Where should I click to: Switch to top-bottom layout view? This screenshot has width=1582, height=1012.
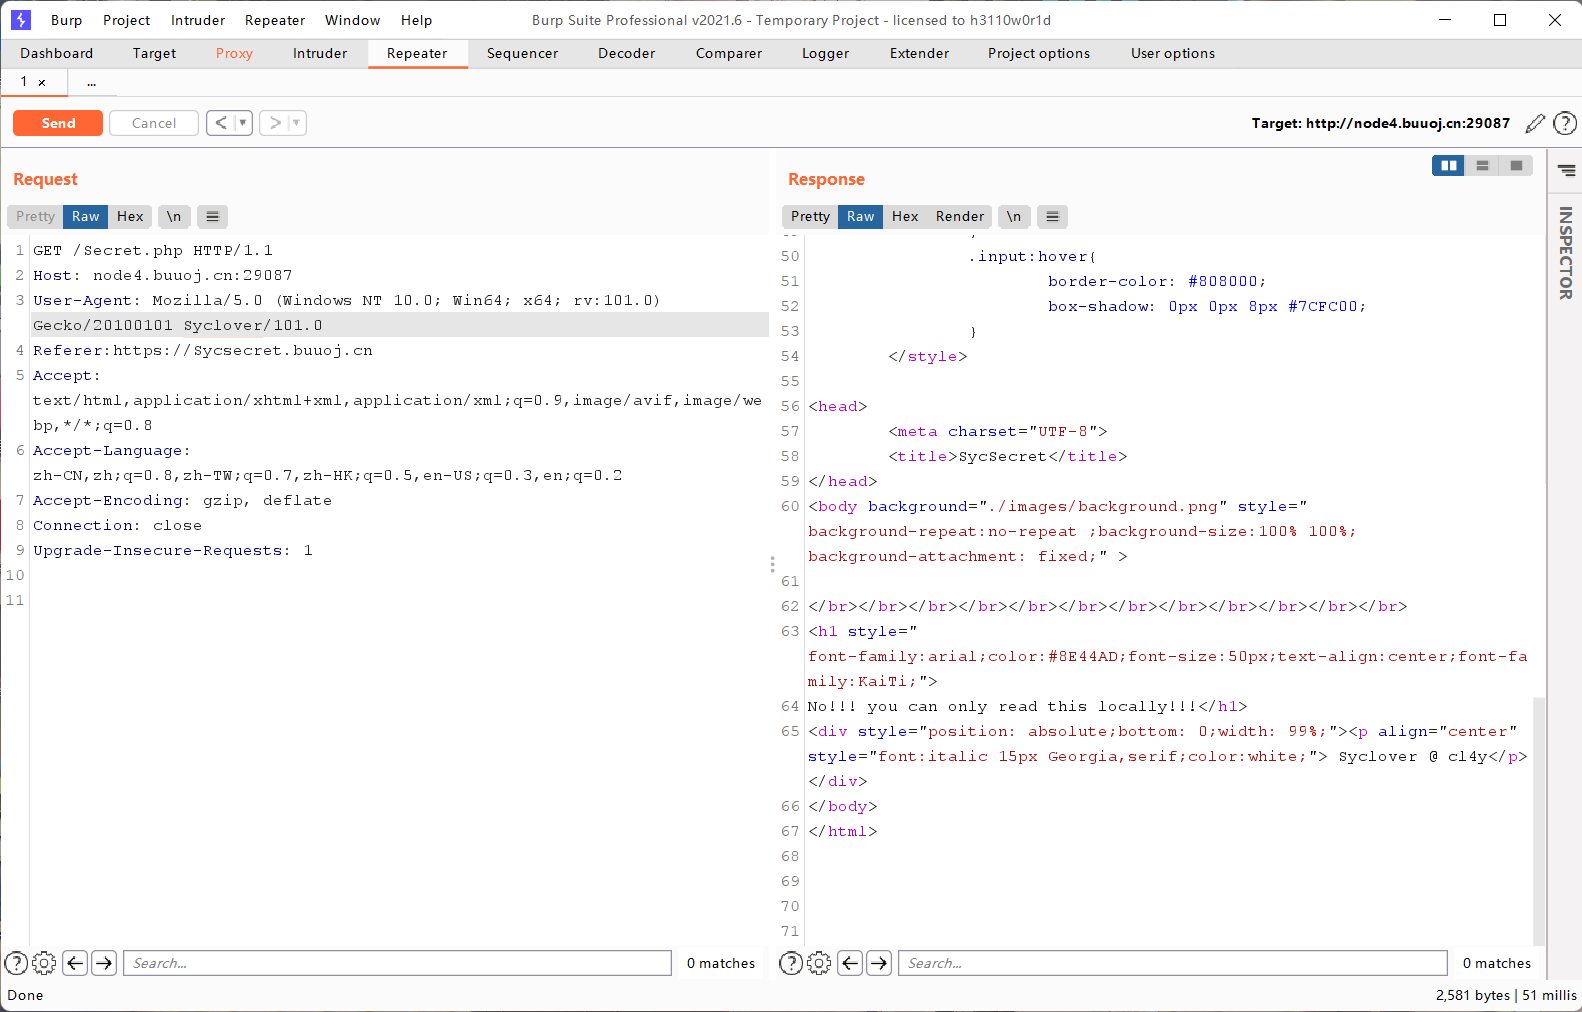tap(1482, 166)
